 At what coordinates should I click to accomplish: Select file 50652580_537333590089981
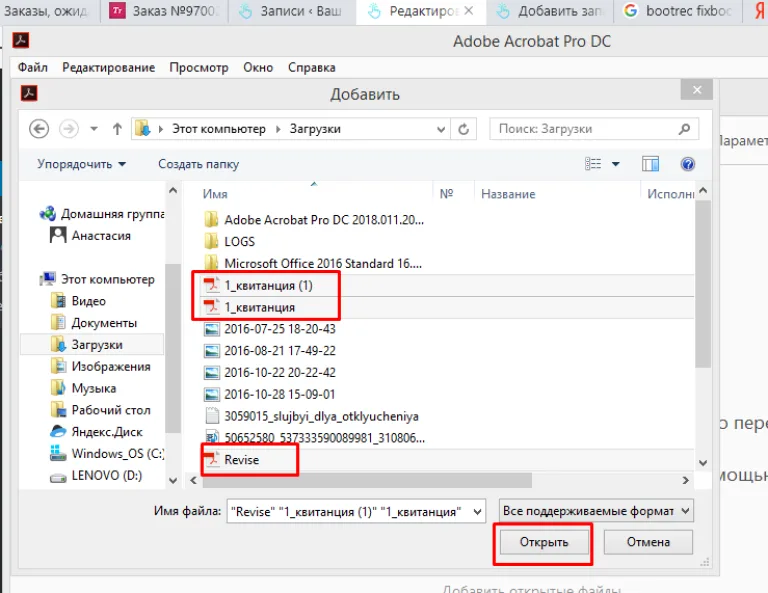tap(314, 437)
